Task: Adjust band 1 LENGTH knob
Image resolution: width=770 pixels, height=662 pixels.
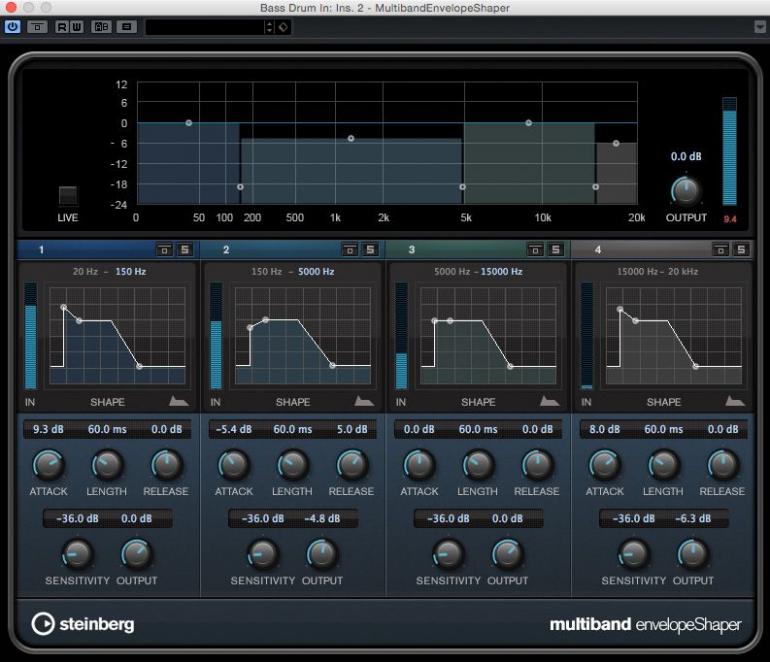Action: point(107,465)
